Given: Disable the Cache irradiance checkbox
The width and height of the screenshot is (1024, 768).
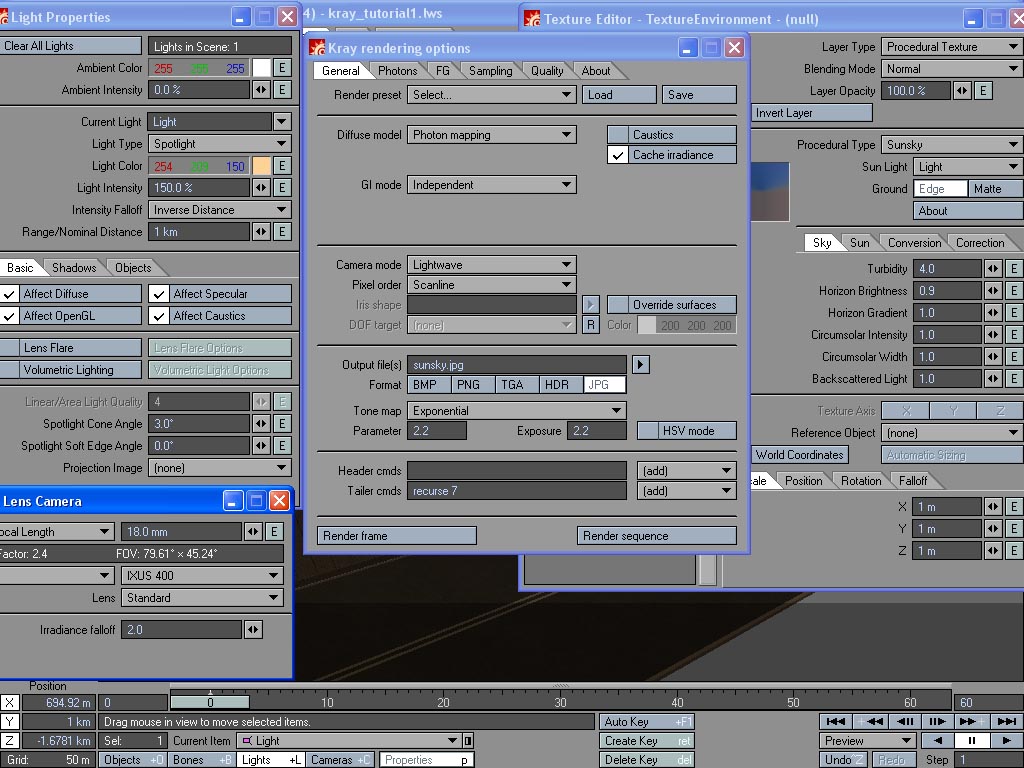Looking at the screenshot, I should click(618, 155).
